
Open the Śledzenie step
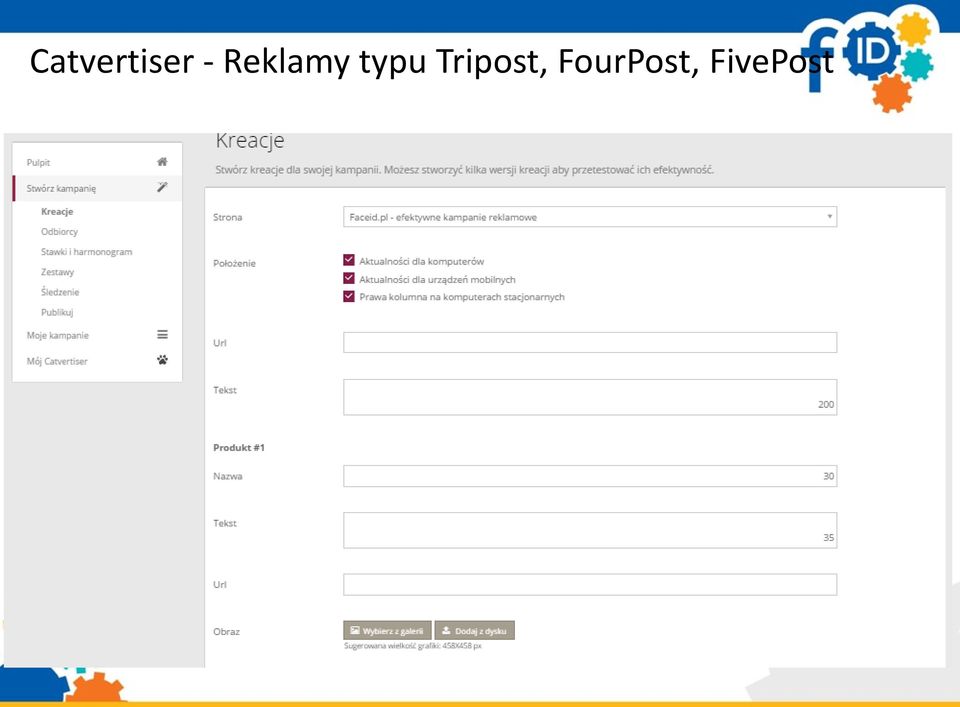[x=60, y=292]
